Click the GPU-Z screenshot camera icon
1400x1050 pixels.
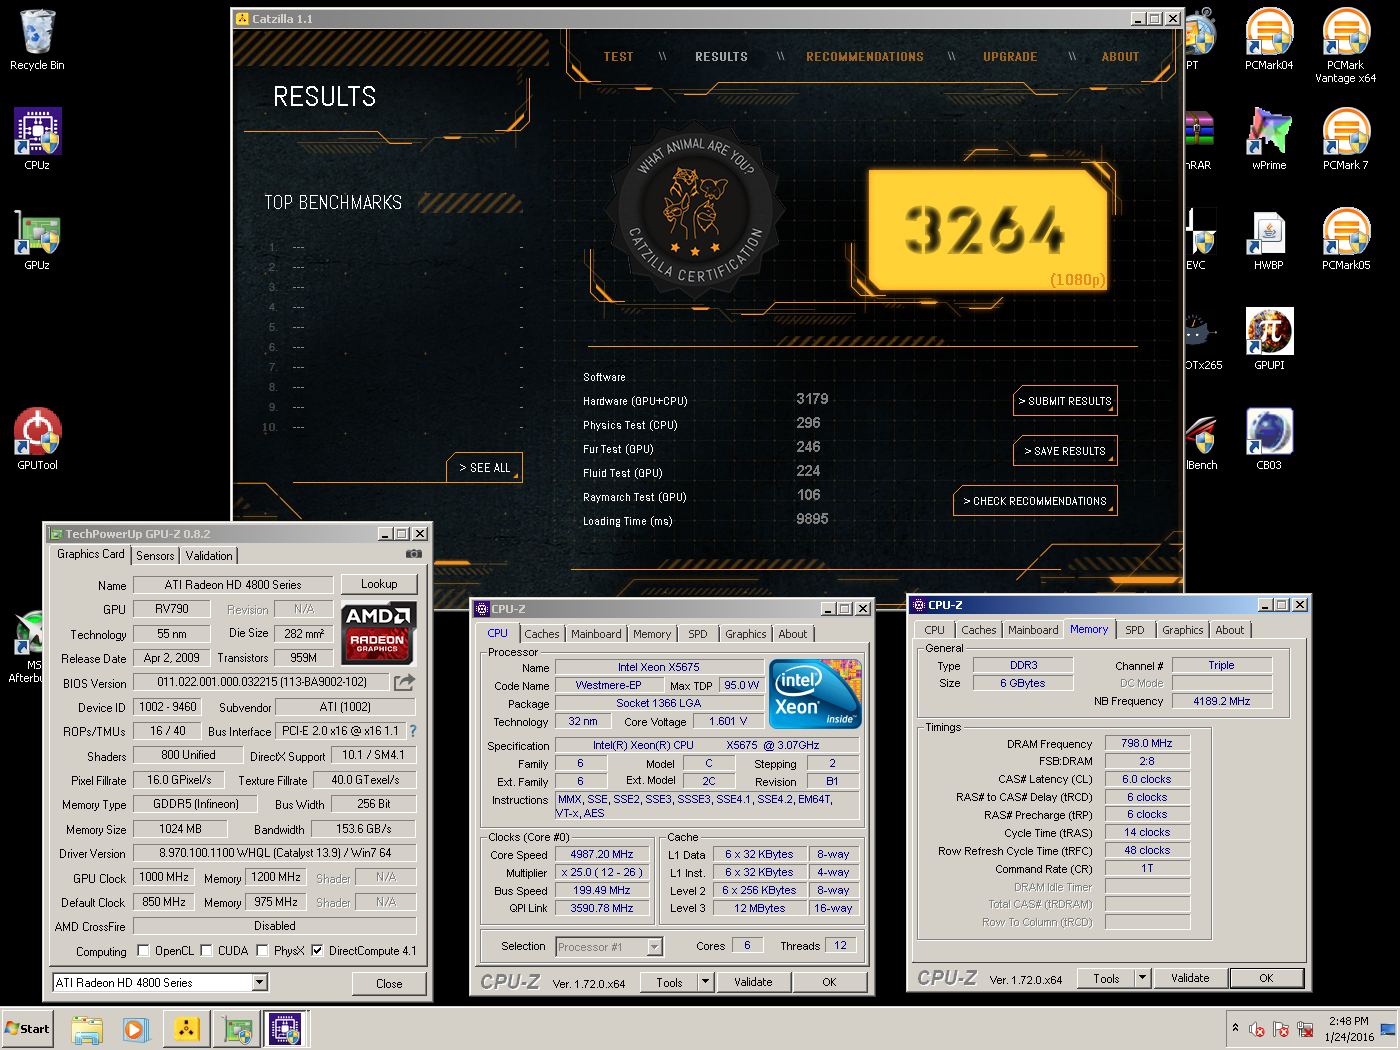(x=414, y=554)
